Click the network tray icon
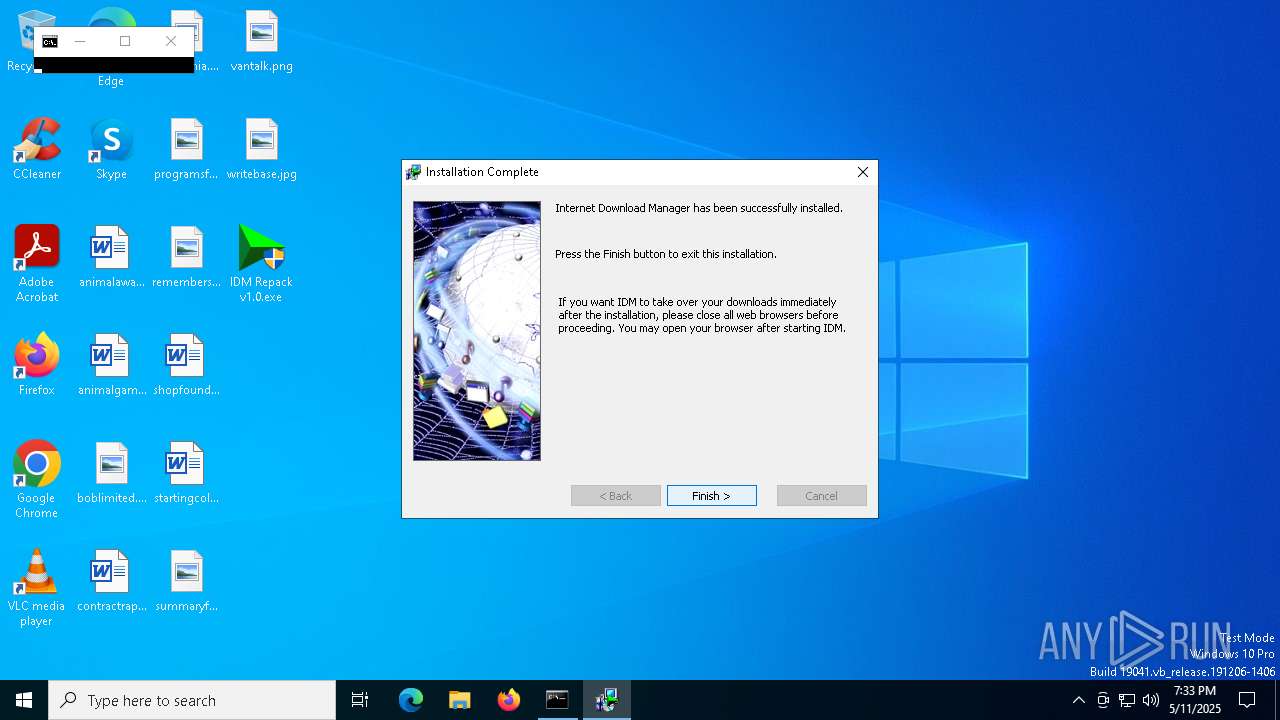This screenshot has width=1280, height=720. [1127, 700]
